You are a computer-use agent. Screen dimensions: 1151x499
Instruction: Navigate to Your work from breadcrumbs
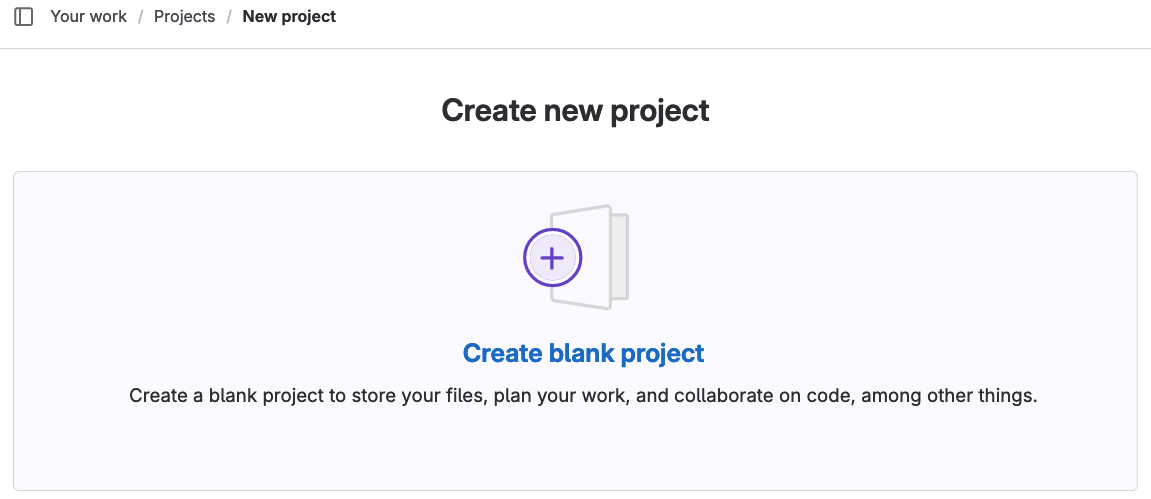click(88, 16)
